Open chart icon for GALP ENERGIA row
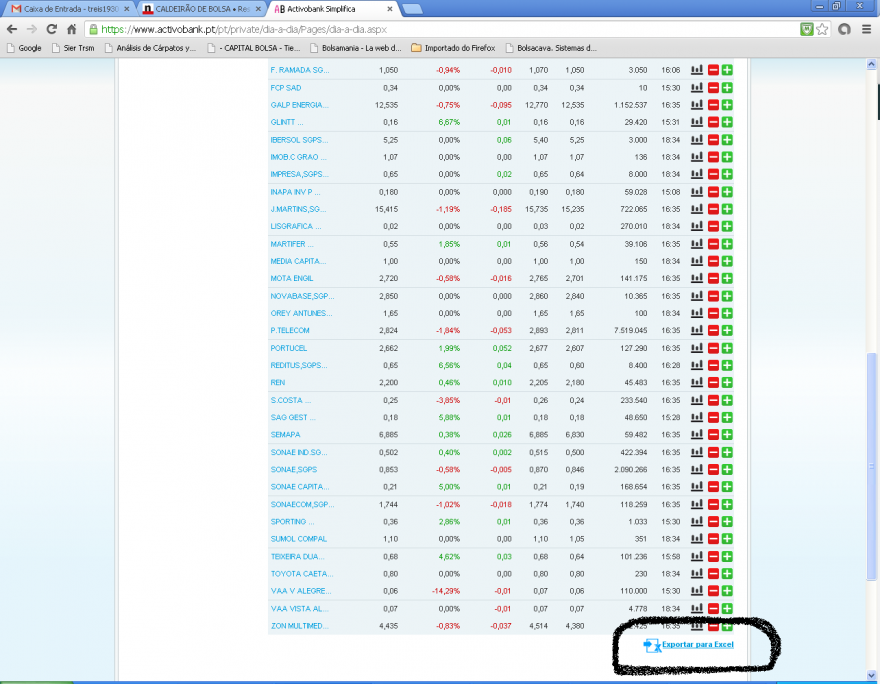 [x=696, y=105]
